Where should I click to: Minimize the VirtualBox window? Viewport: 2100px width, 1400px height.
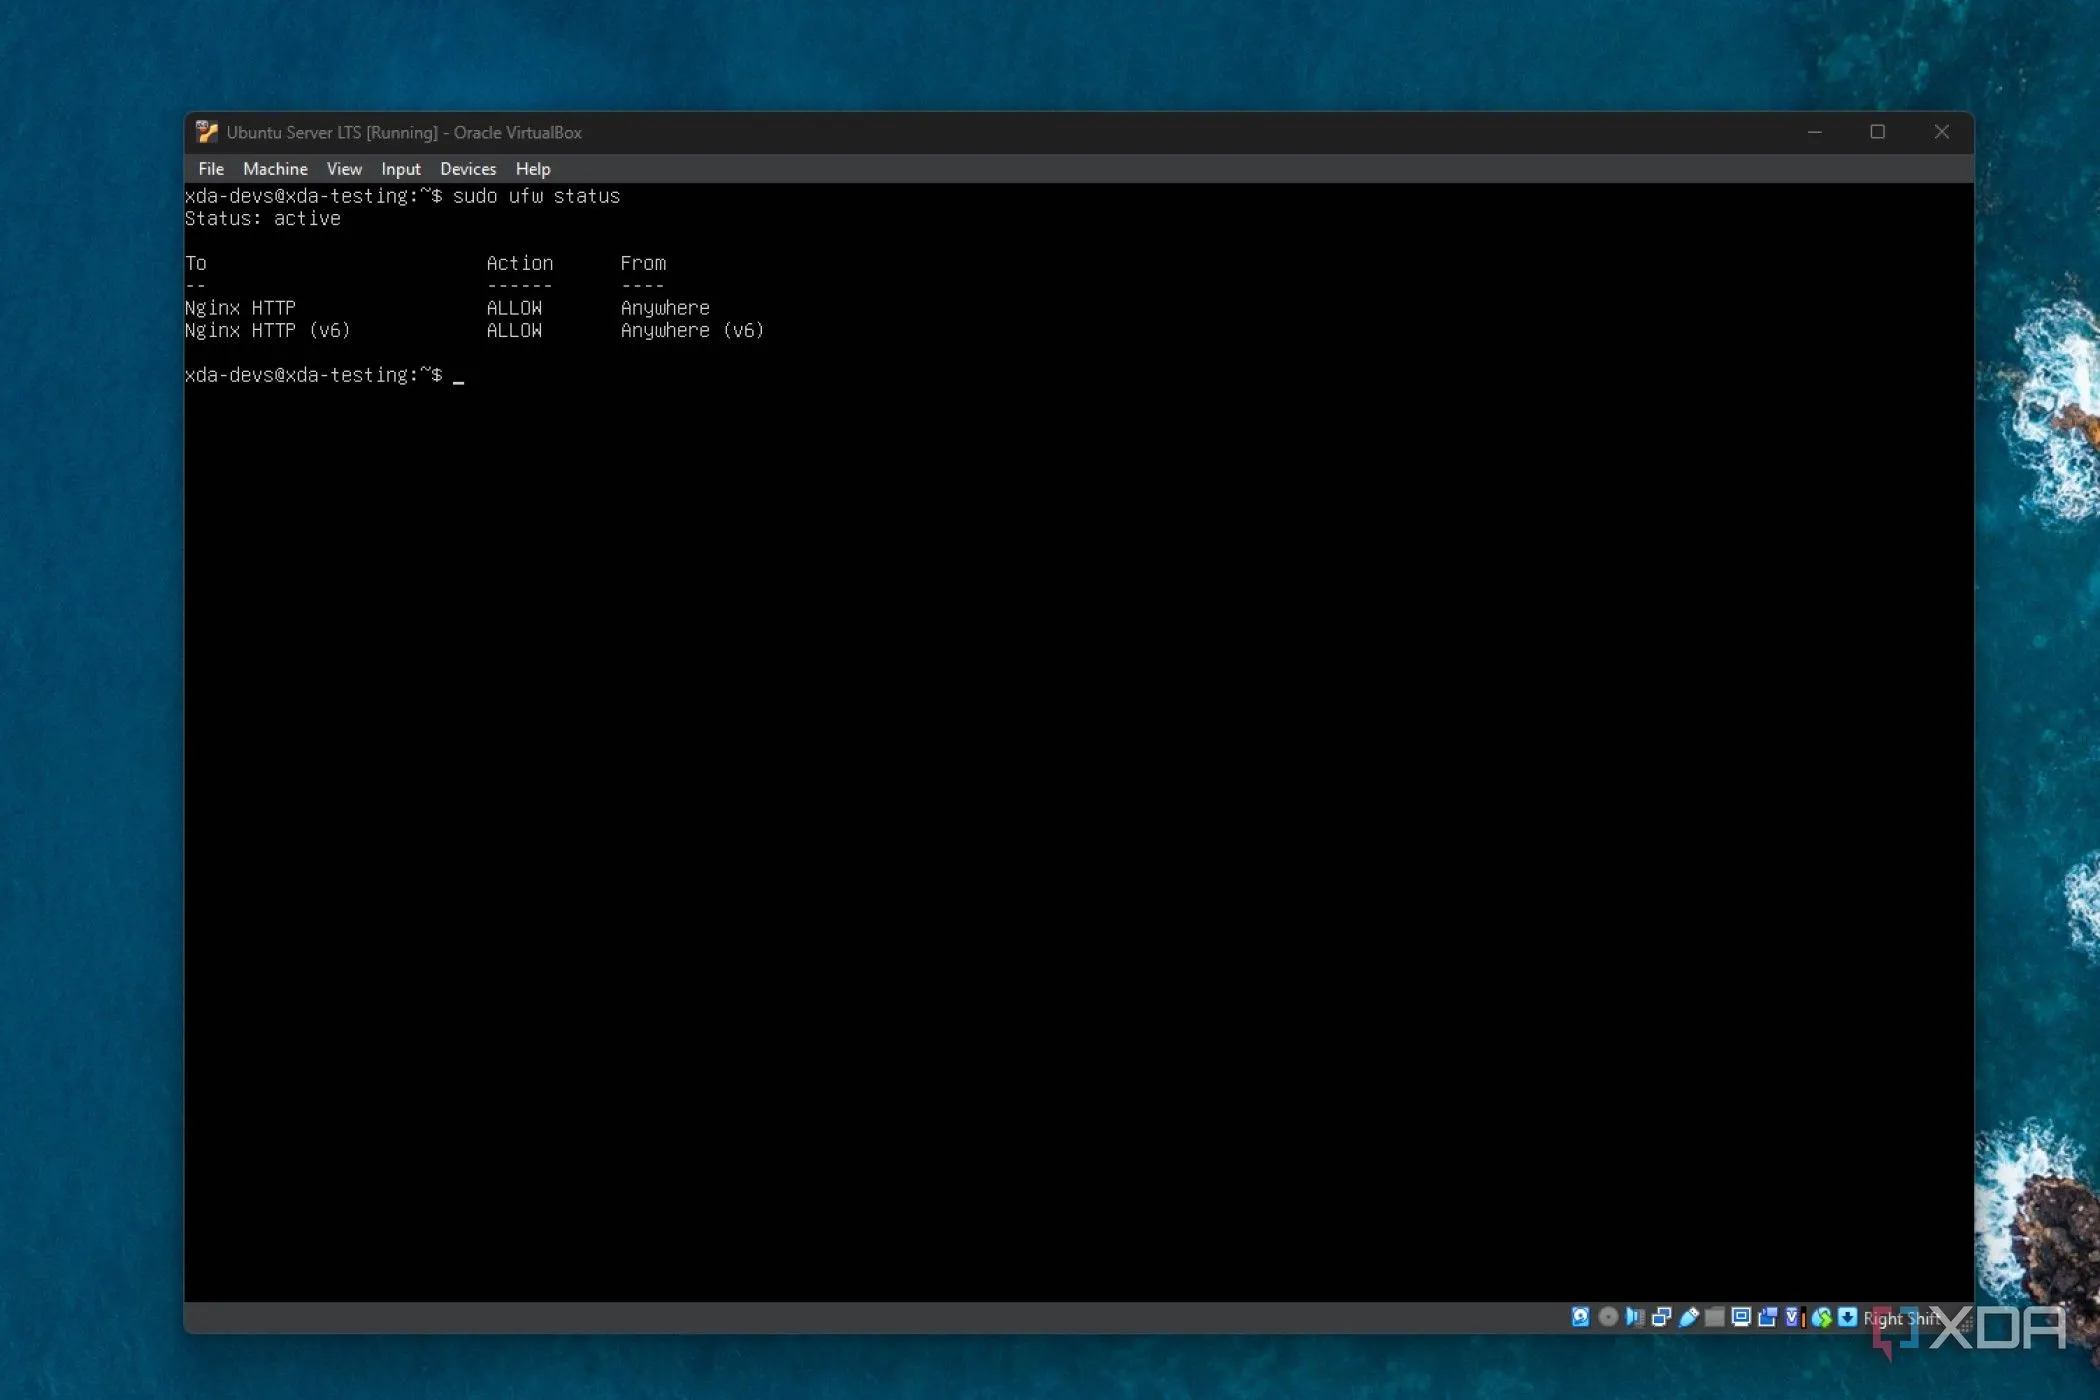pos(1814,132)
